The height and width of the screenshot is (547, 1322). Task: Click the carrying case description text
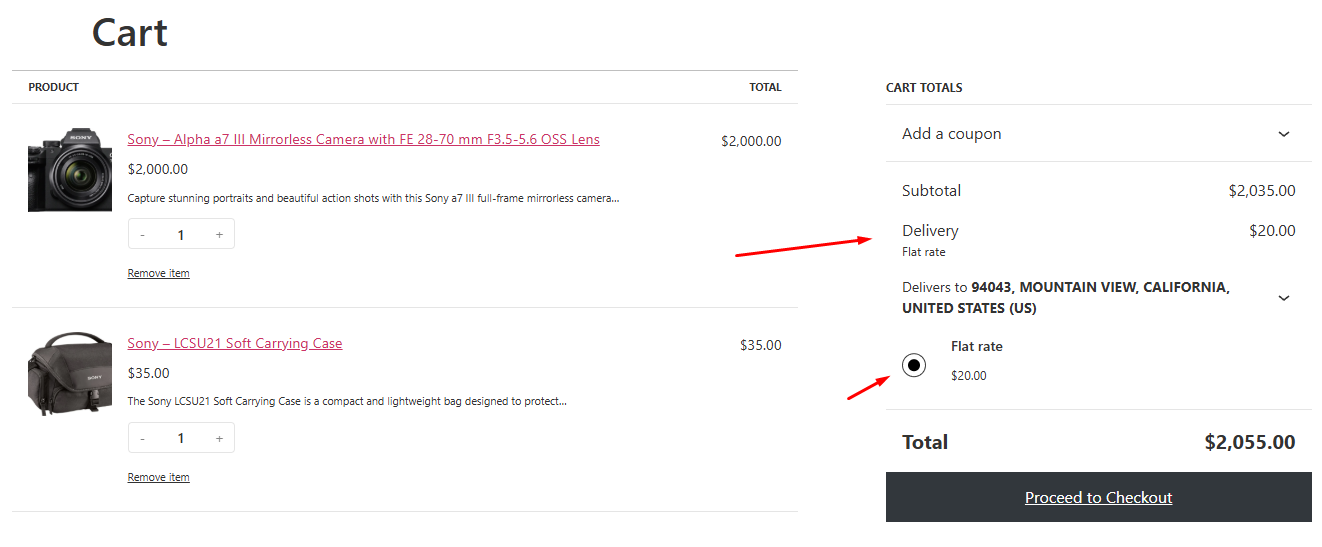pyautogui.click(x=347, y=401)
